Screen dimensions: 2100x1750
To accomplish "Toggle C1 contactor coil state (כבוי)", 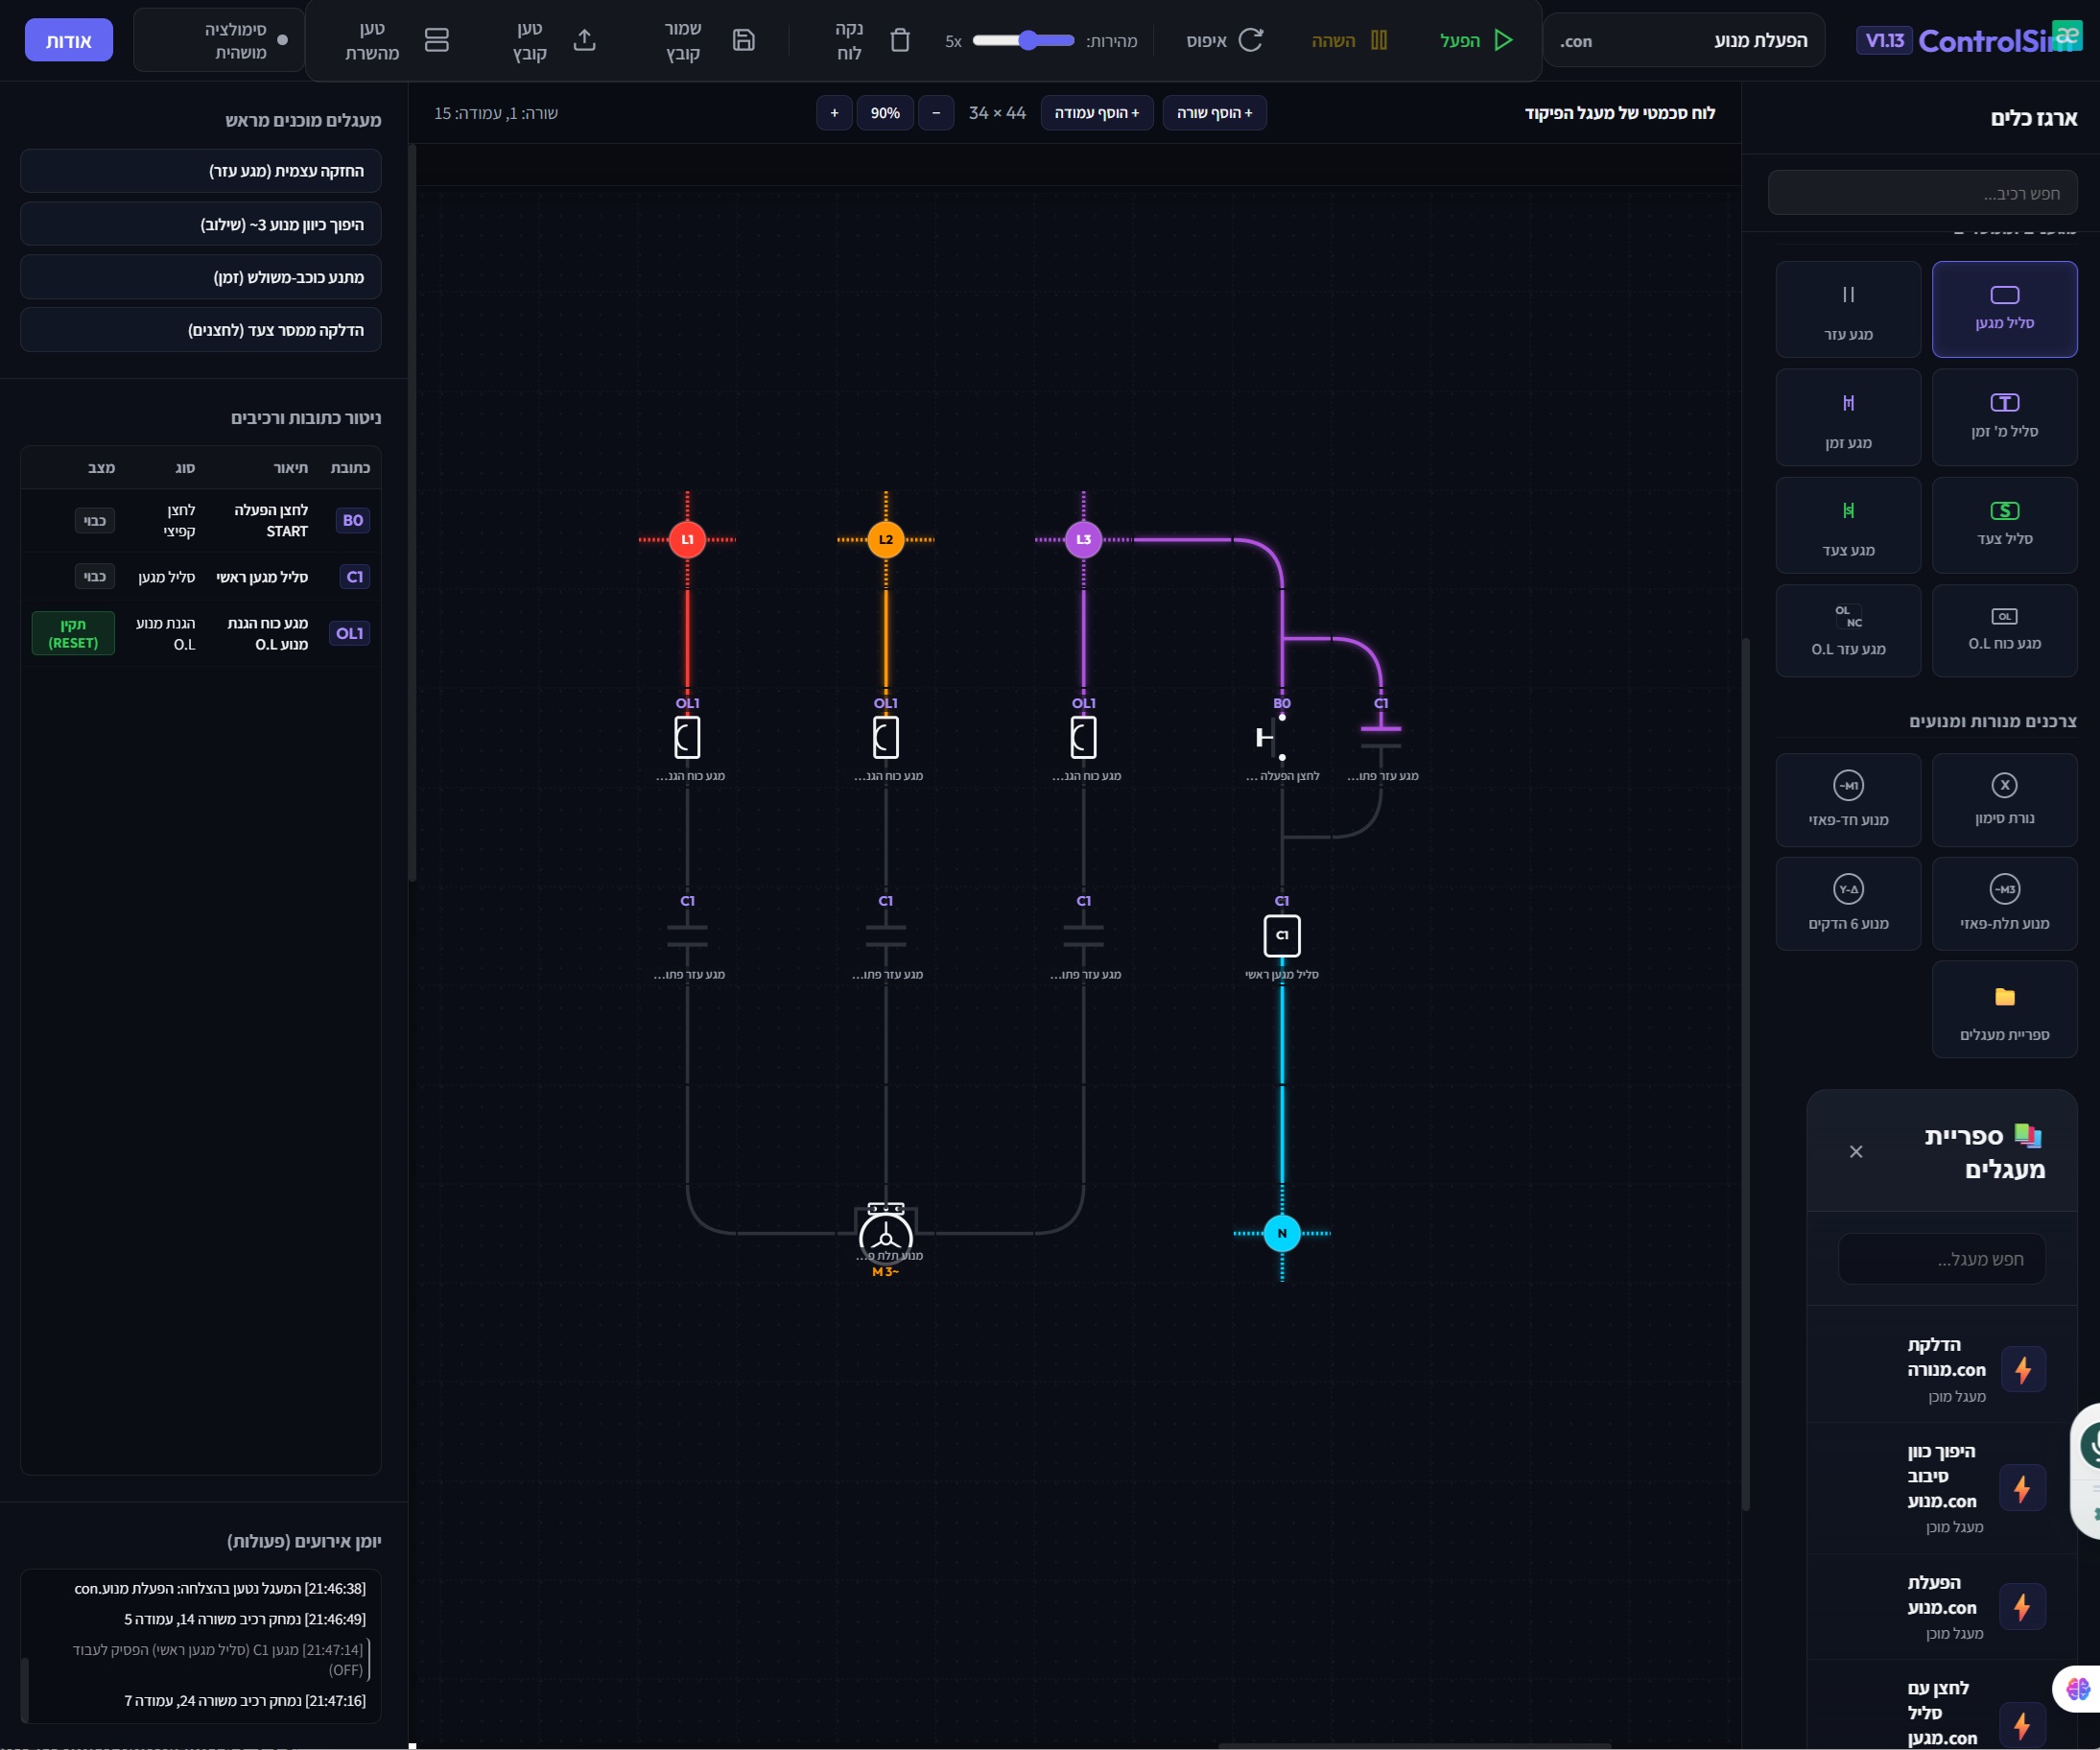I will (x=95, y=577).
